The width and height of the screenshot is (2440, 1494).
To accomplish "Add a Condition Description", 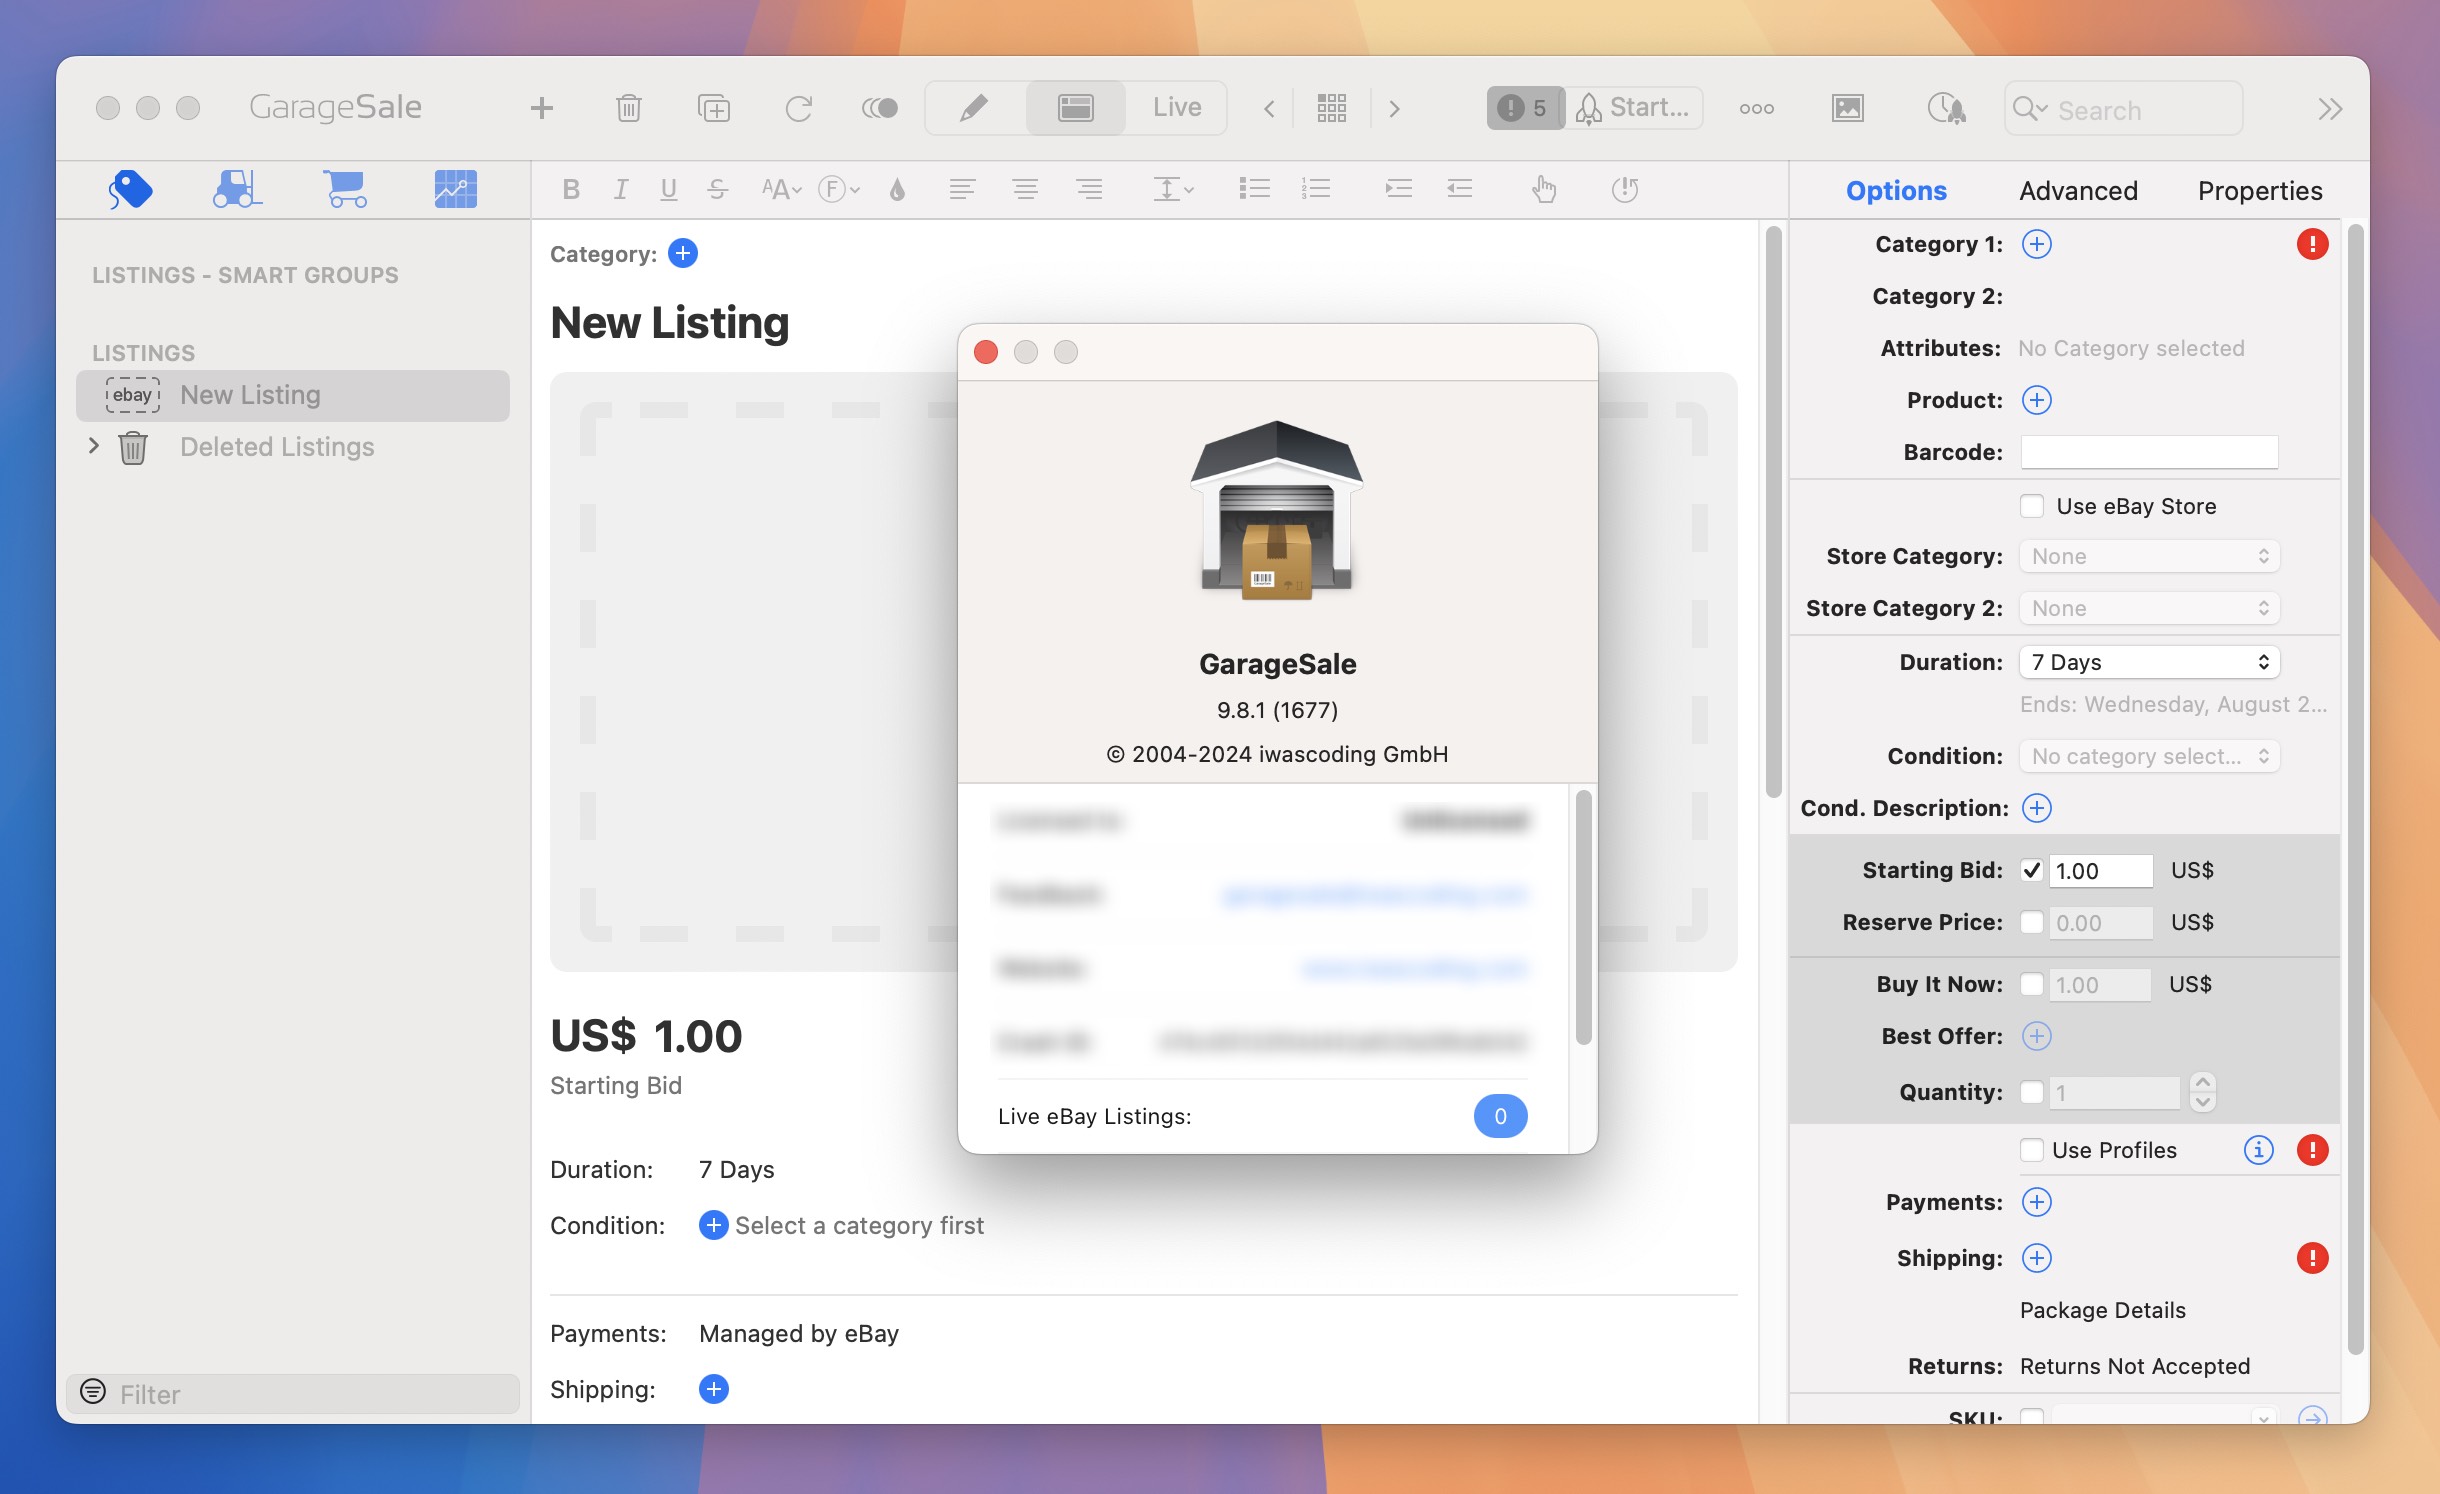I will tap(2036, 808).
